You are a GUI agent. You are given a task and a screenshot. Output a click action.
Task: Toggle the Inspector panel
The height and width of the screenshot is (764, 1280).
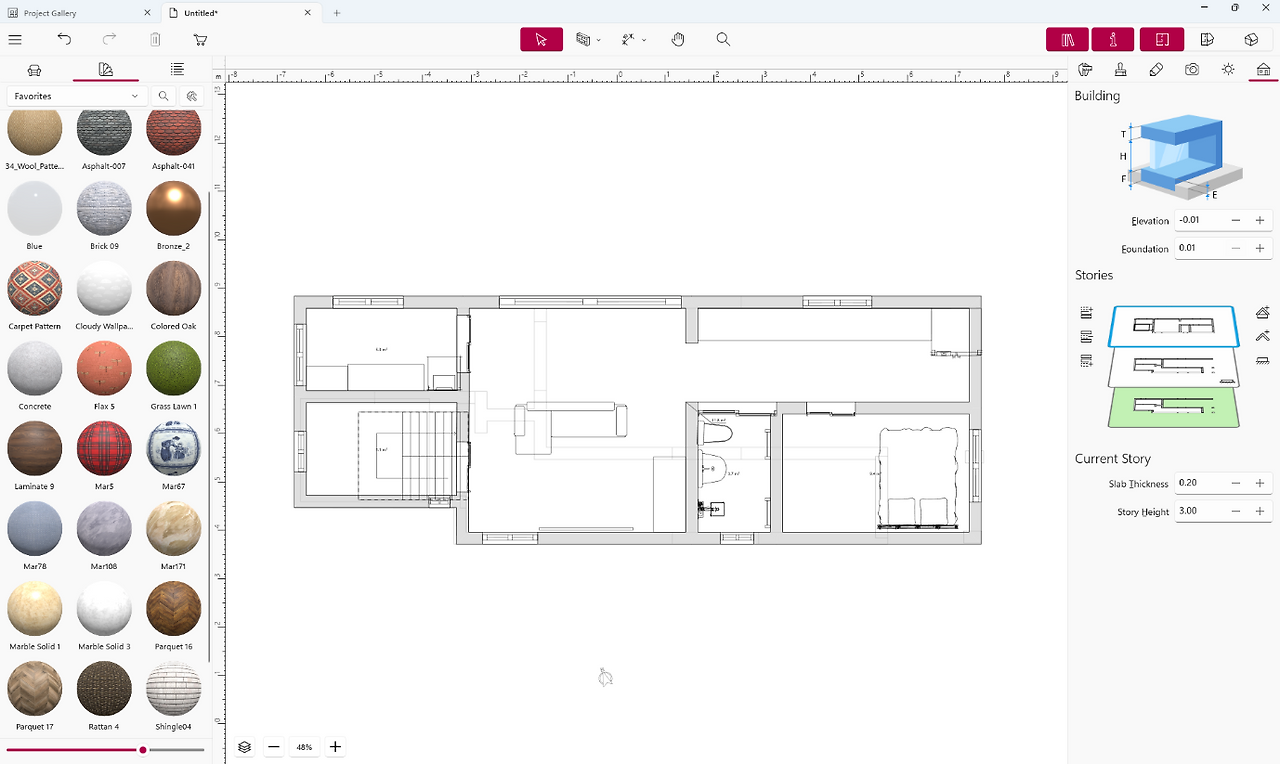point(1113,39)
